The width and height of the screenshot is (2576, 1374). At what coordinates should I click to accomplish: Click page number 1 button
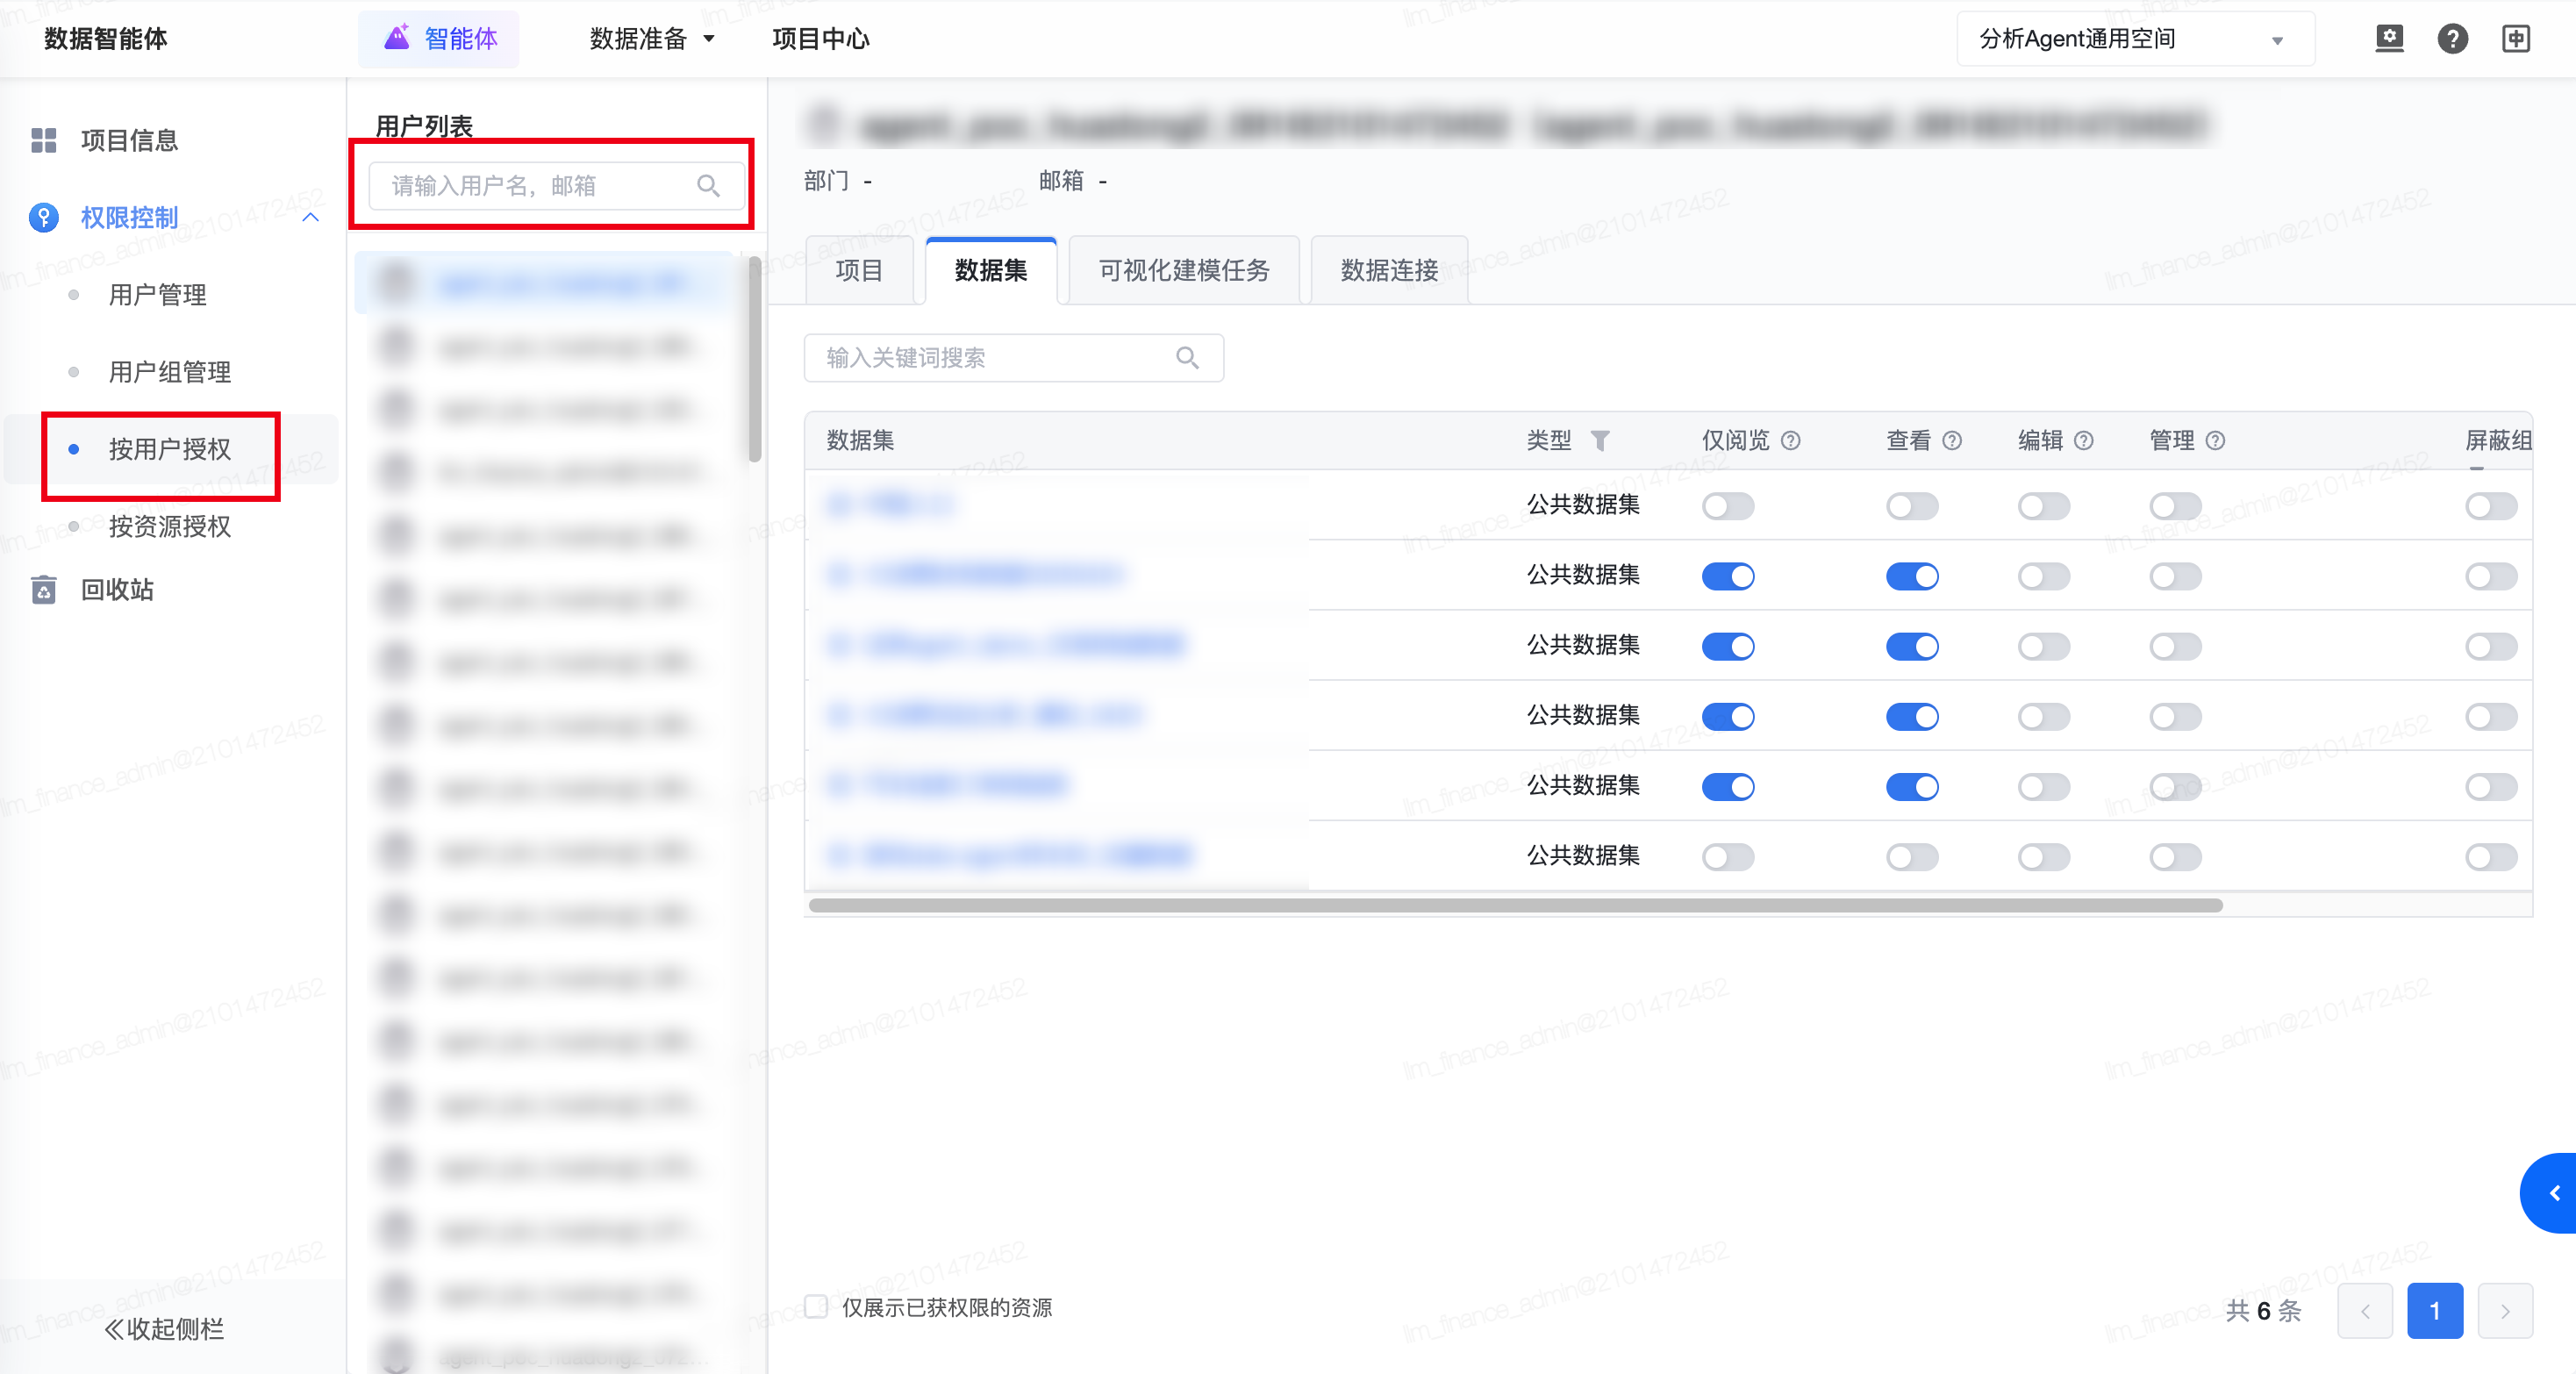tap(2435, 1311)
